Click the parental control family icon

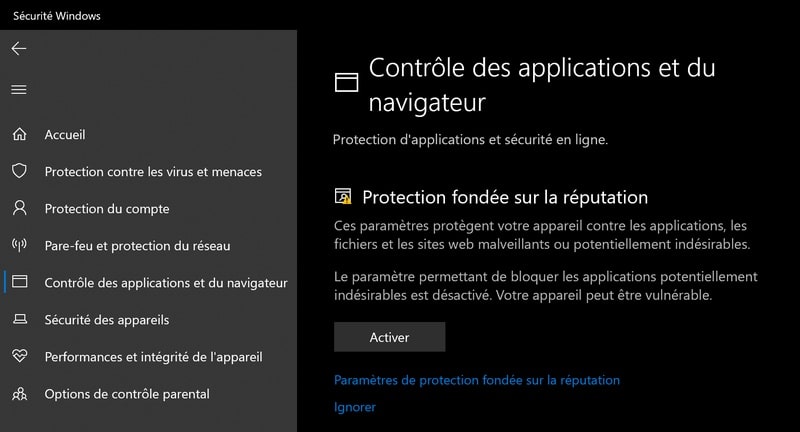(x=19, y=393)
